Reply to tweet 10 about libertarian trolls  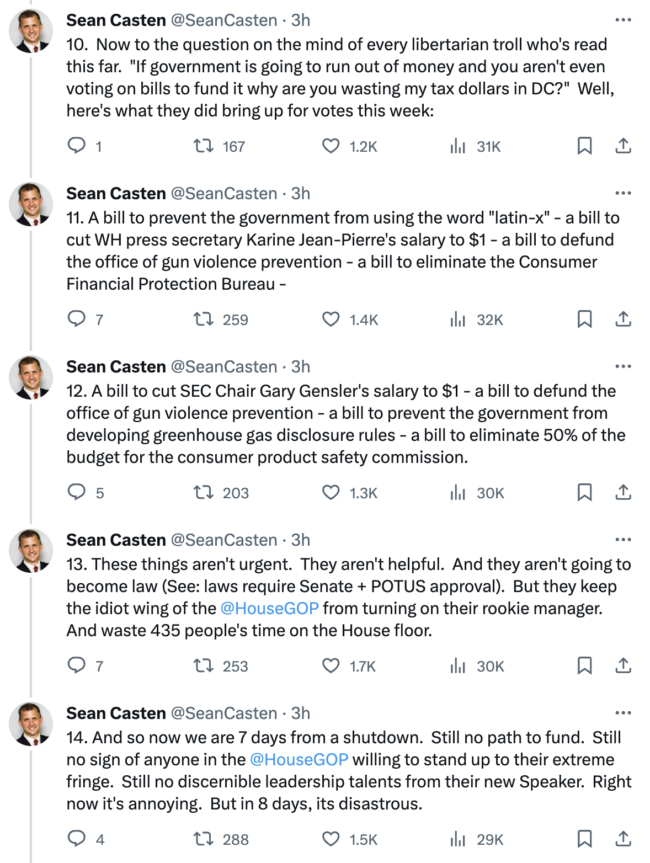coord(77,146)
